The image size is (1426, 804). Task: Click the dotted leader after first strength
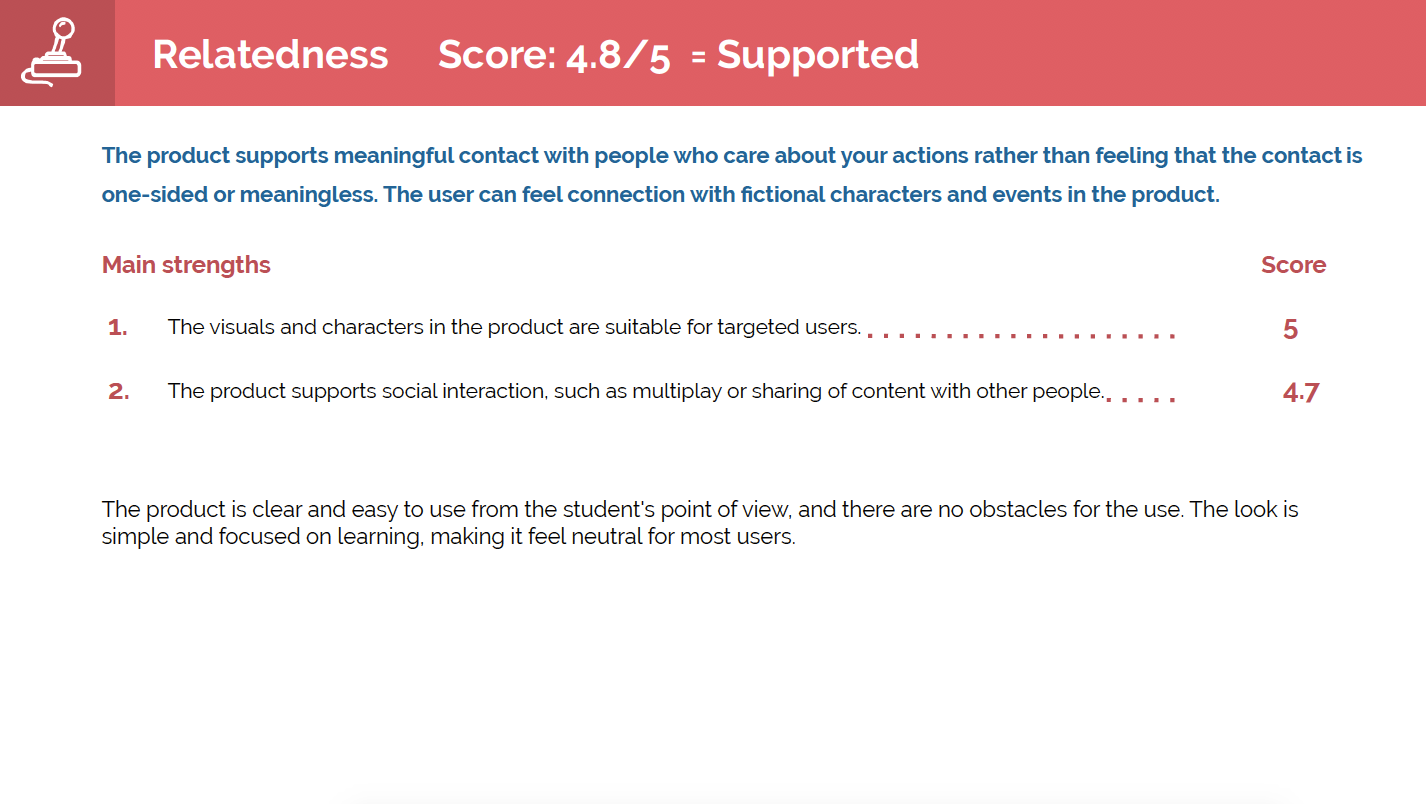coord(1020,336)
